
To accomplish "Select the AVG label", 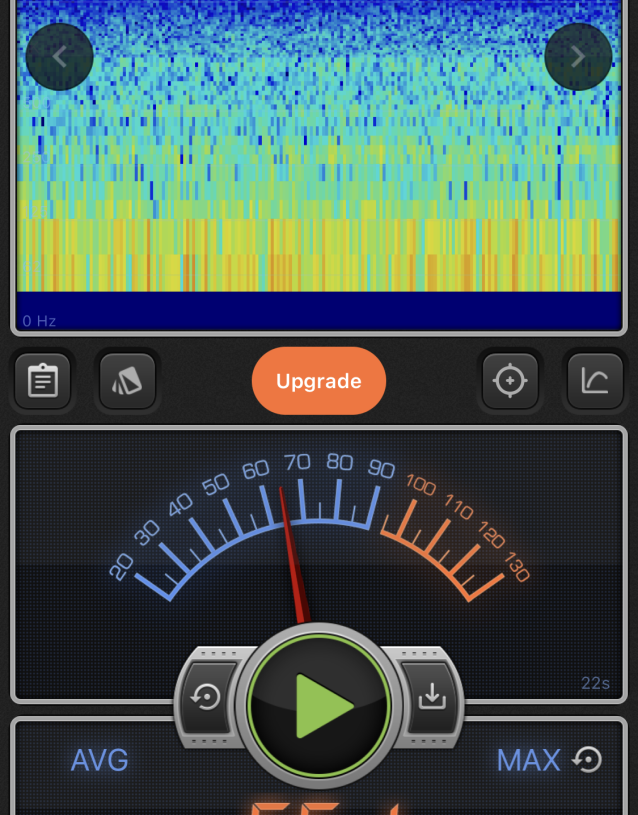I will pos(100,761).
